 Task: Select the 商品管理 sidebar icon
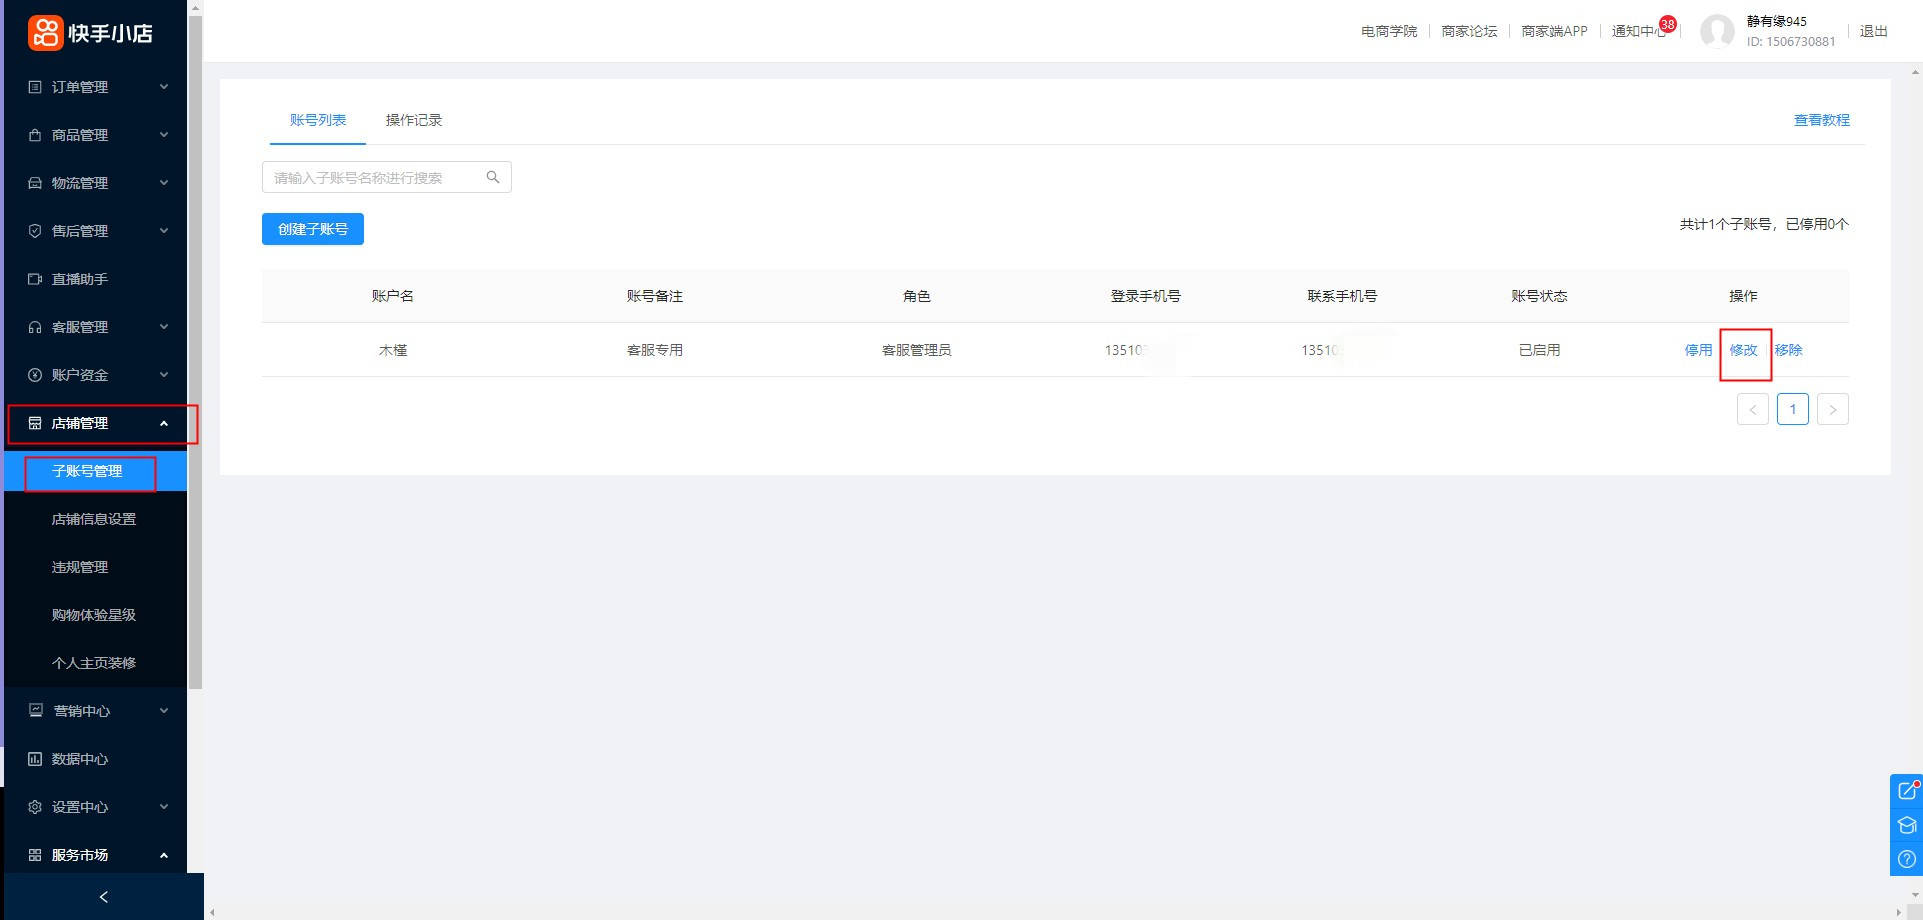(x=35, y=134)
